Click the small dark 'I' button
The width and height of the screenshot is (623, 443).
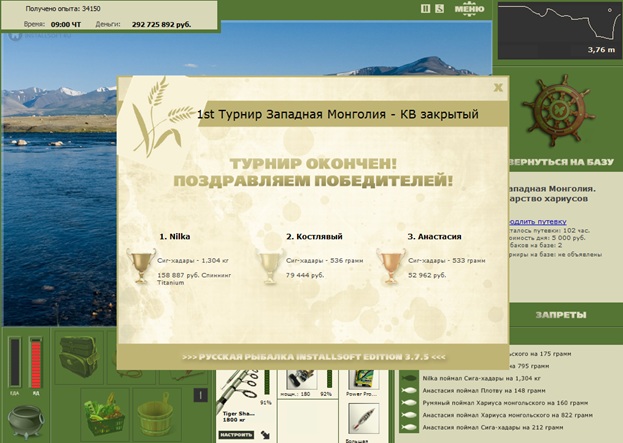[201, 395]
